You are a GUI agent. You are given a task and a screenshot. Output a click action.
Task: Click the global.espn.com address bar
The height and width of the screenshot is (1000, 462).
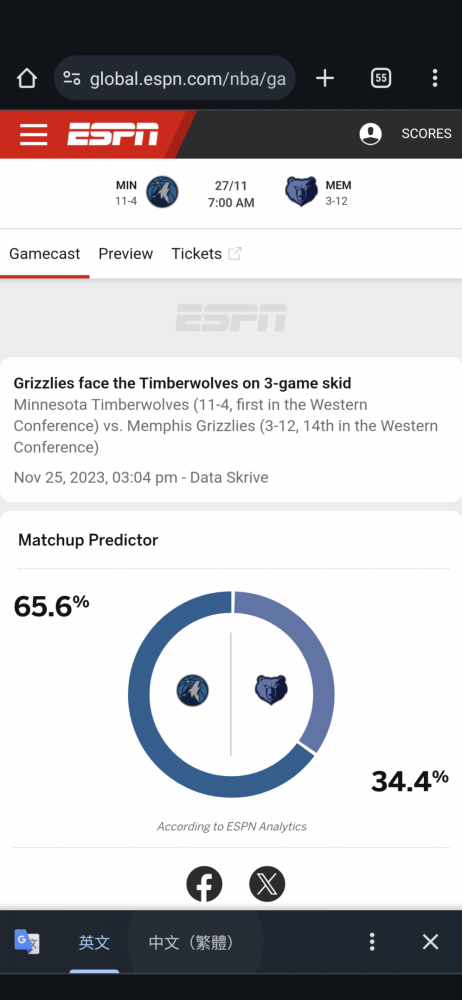coord(175,78)
